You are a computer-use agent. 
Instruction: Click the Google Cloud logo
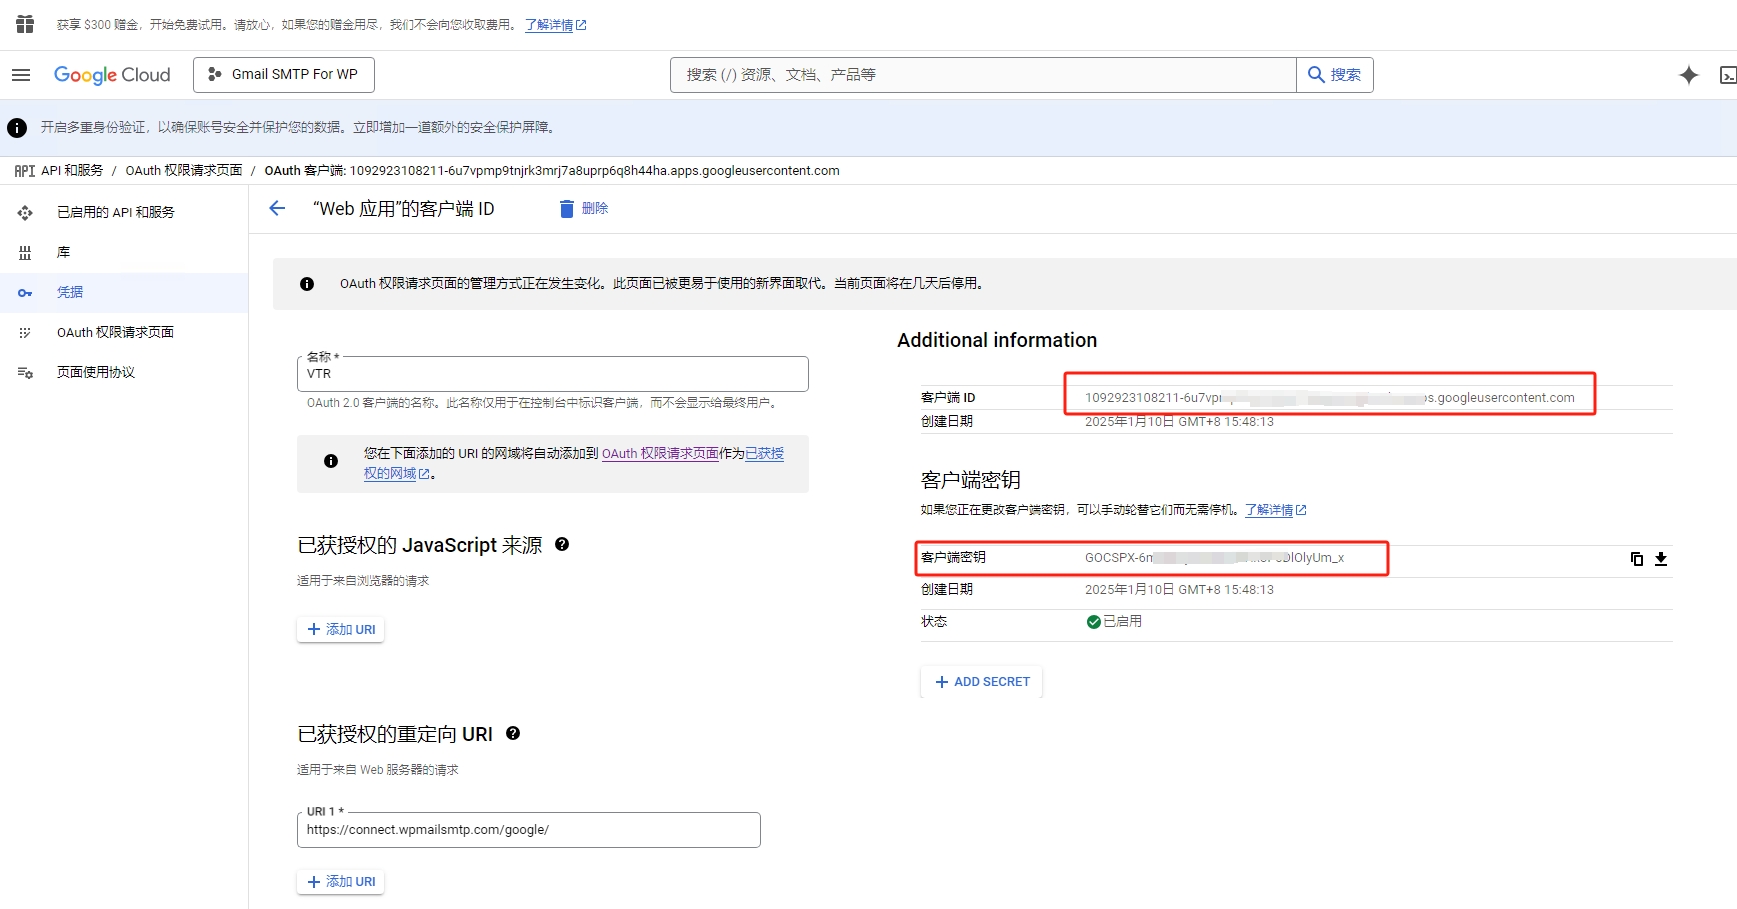click(112, 75)
